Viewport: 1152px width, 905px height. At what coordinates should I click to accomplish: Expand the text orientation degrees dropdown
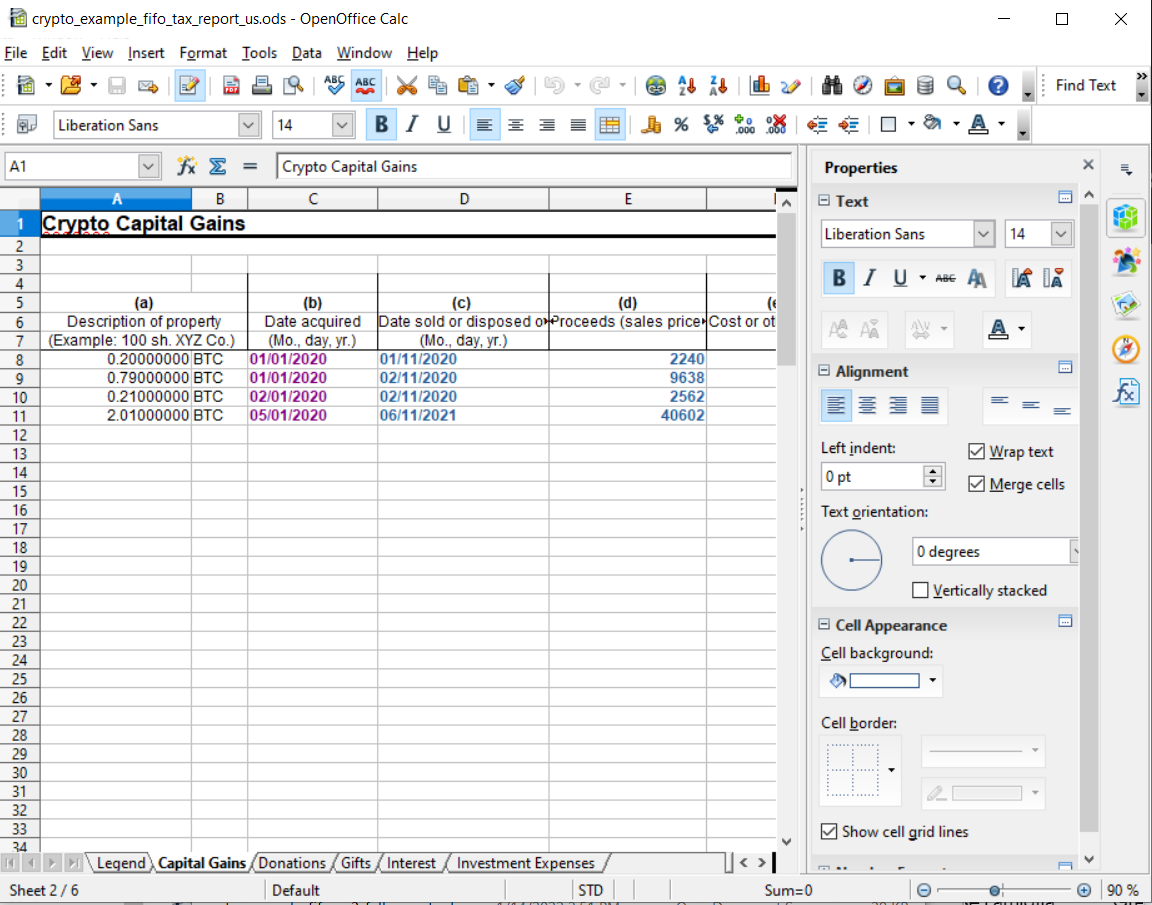pos(1074,551)
